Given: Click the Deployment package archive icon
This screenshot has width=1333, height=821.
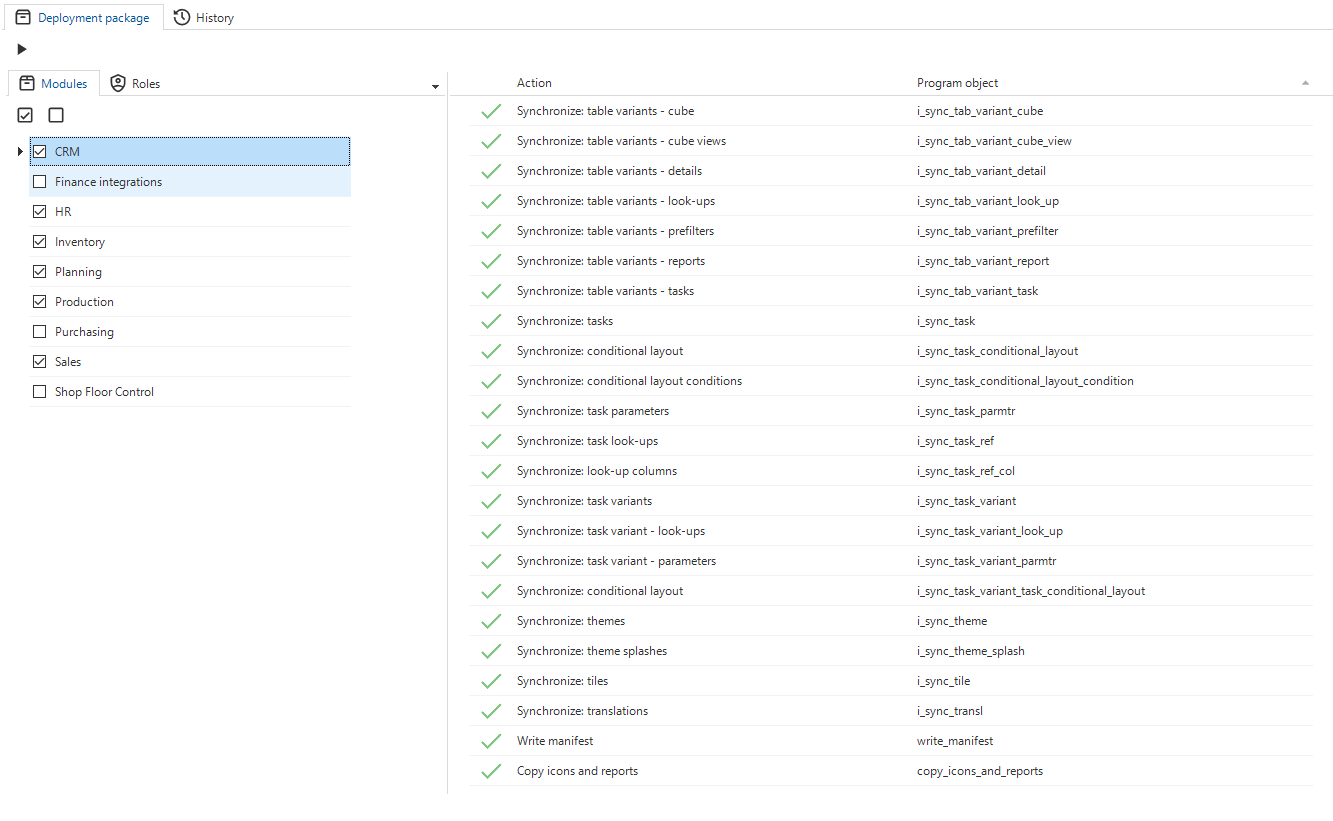Looking at the screenshot, I should pyautogui.click(x=23, y=18).
